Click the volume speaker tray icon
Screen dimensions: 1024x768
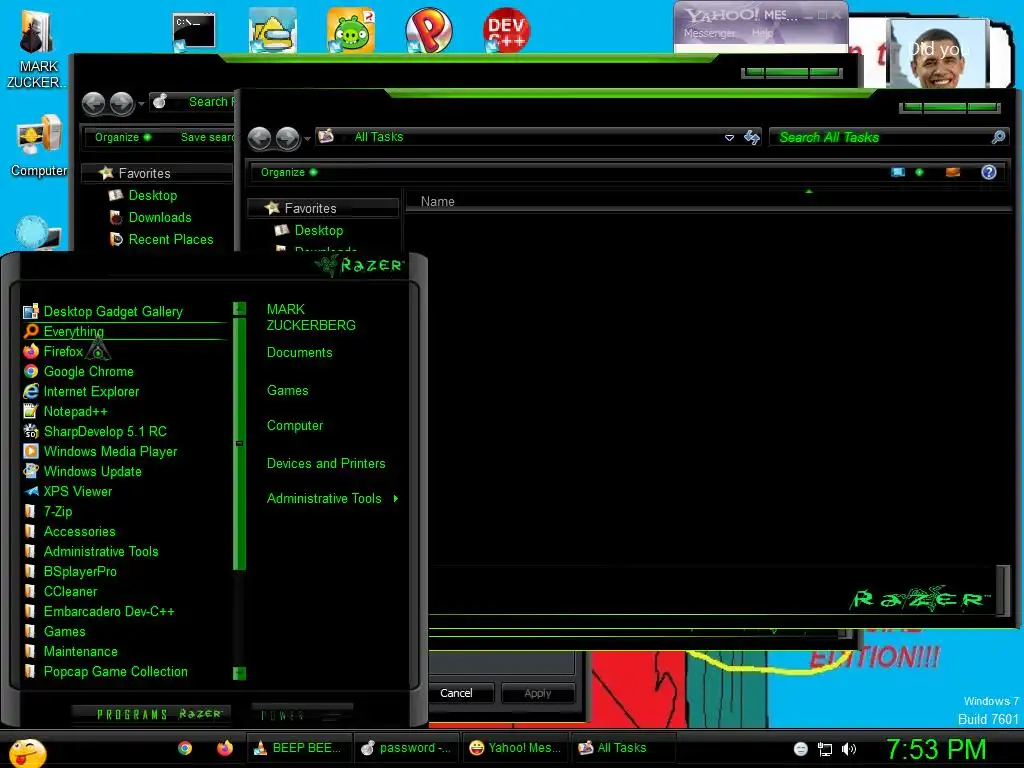click(x=848, y=749)
